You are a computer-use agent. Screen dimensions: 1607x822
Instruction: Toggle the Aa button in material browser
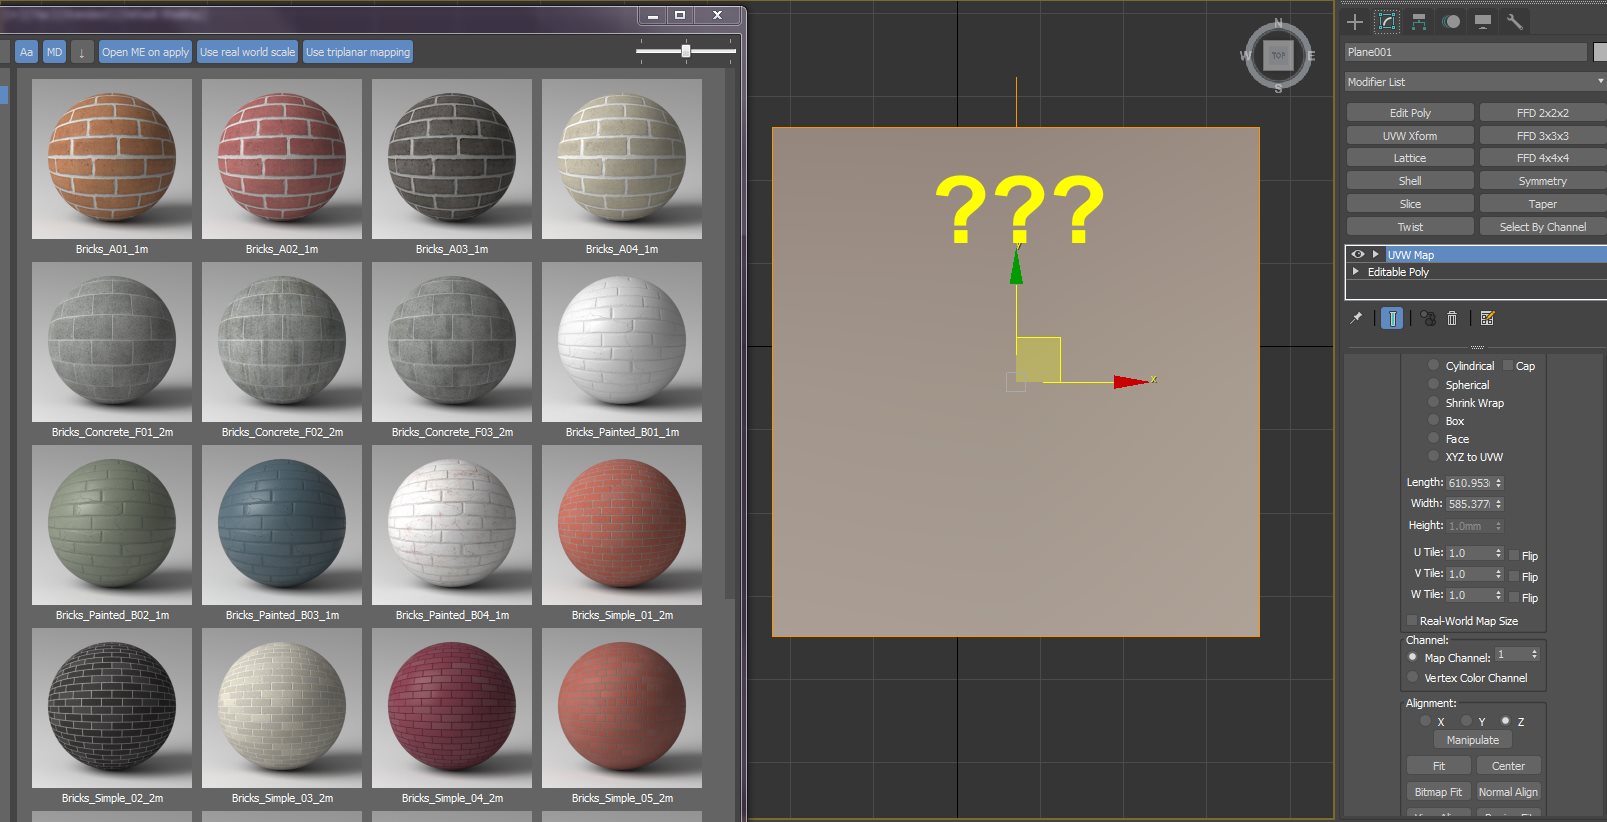26,52
